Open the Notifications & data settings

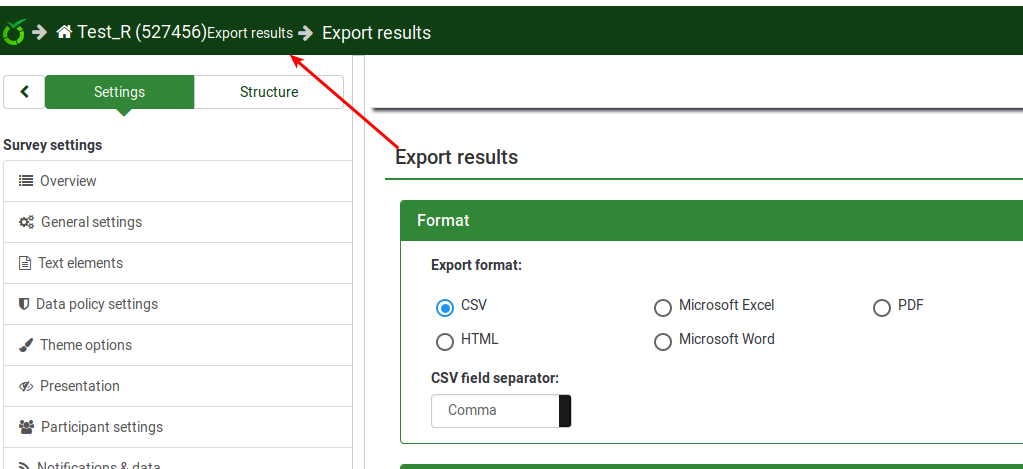pos(99,463)
